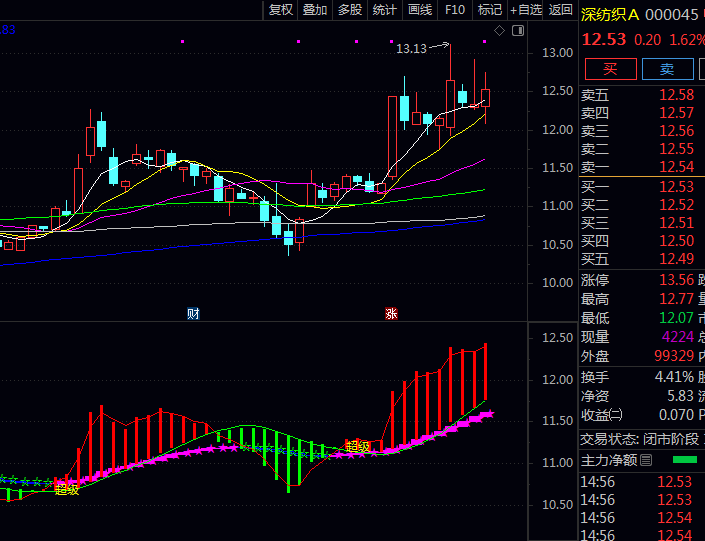Screen dimensions: 705x541
Task: Click the 财 marker on the chart
Action: pyautogui.click(x=193, y=313)
